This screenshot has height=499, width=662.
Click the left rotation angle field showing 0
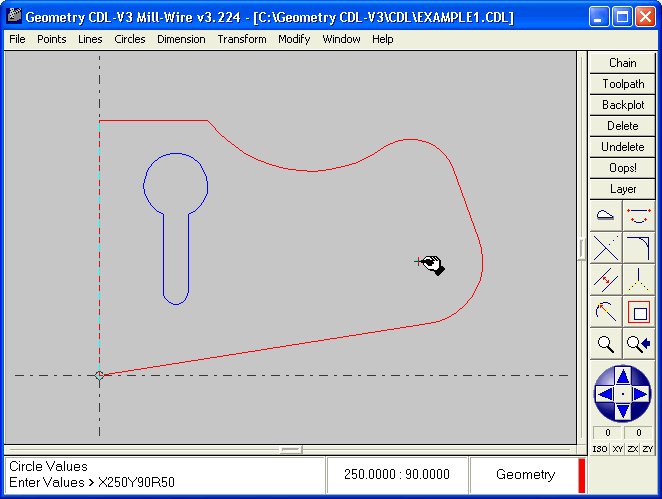click(x=607, y=432)
